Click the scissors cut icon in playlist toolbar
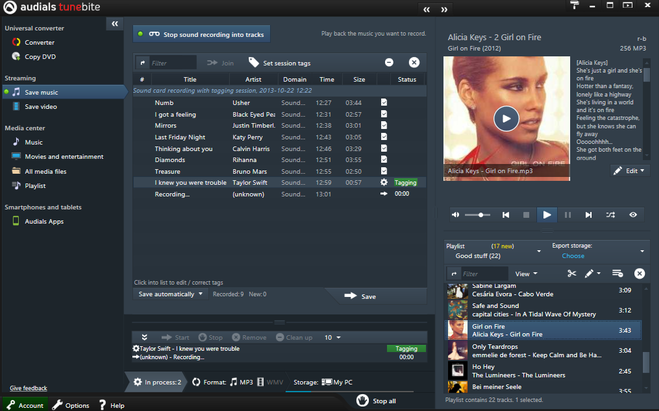The image size is (659, 411). [x=571, y=273]
